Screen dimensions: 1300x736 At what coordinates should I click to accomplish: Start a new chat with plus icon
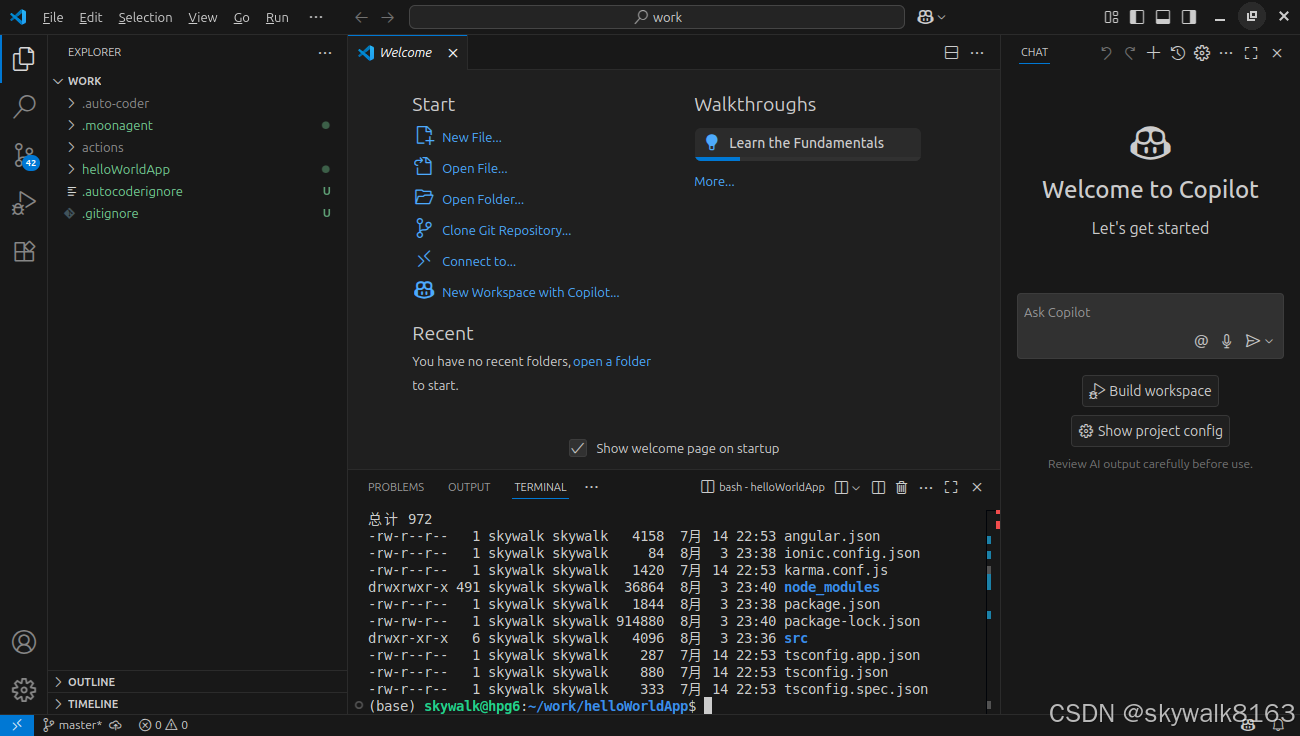point(1153,53)
